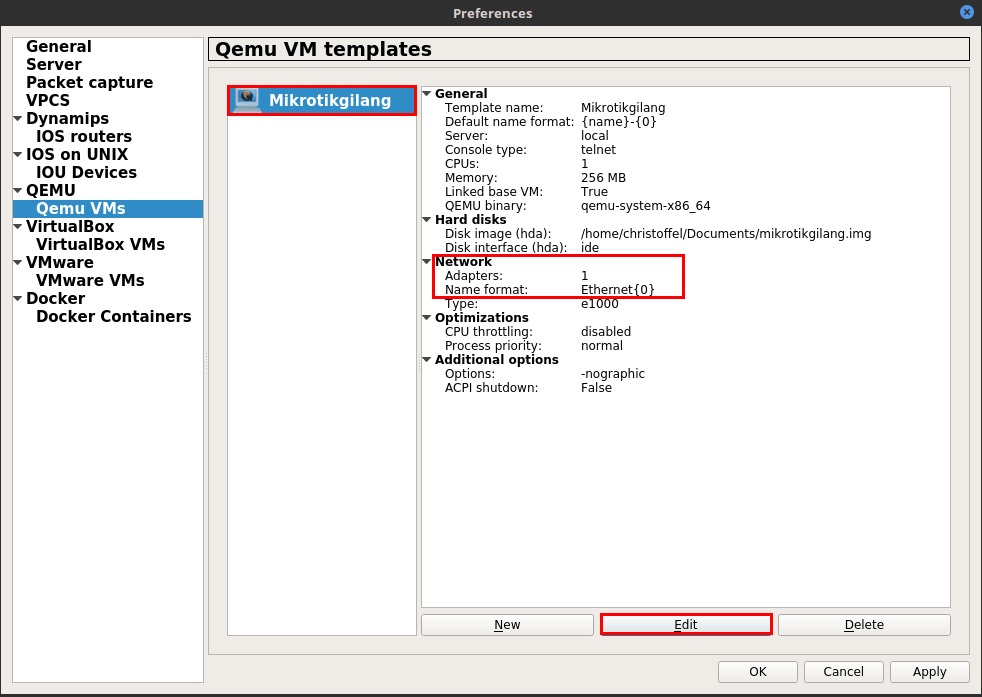
Task: Click the QEMU category label
Action: pos(51,190)
